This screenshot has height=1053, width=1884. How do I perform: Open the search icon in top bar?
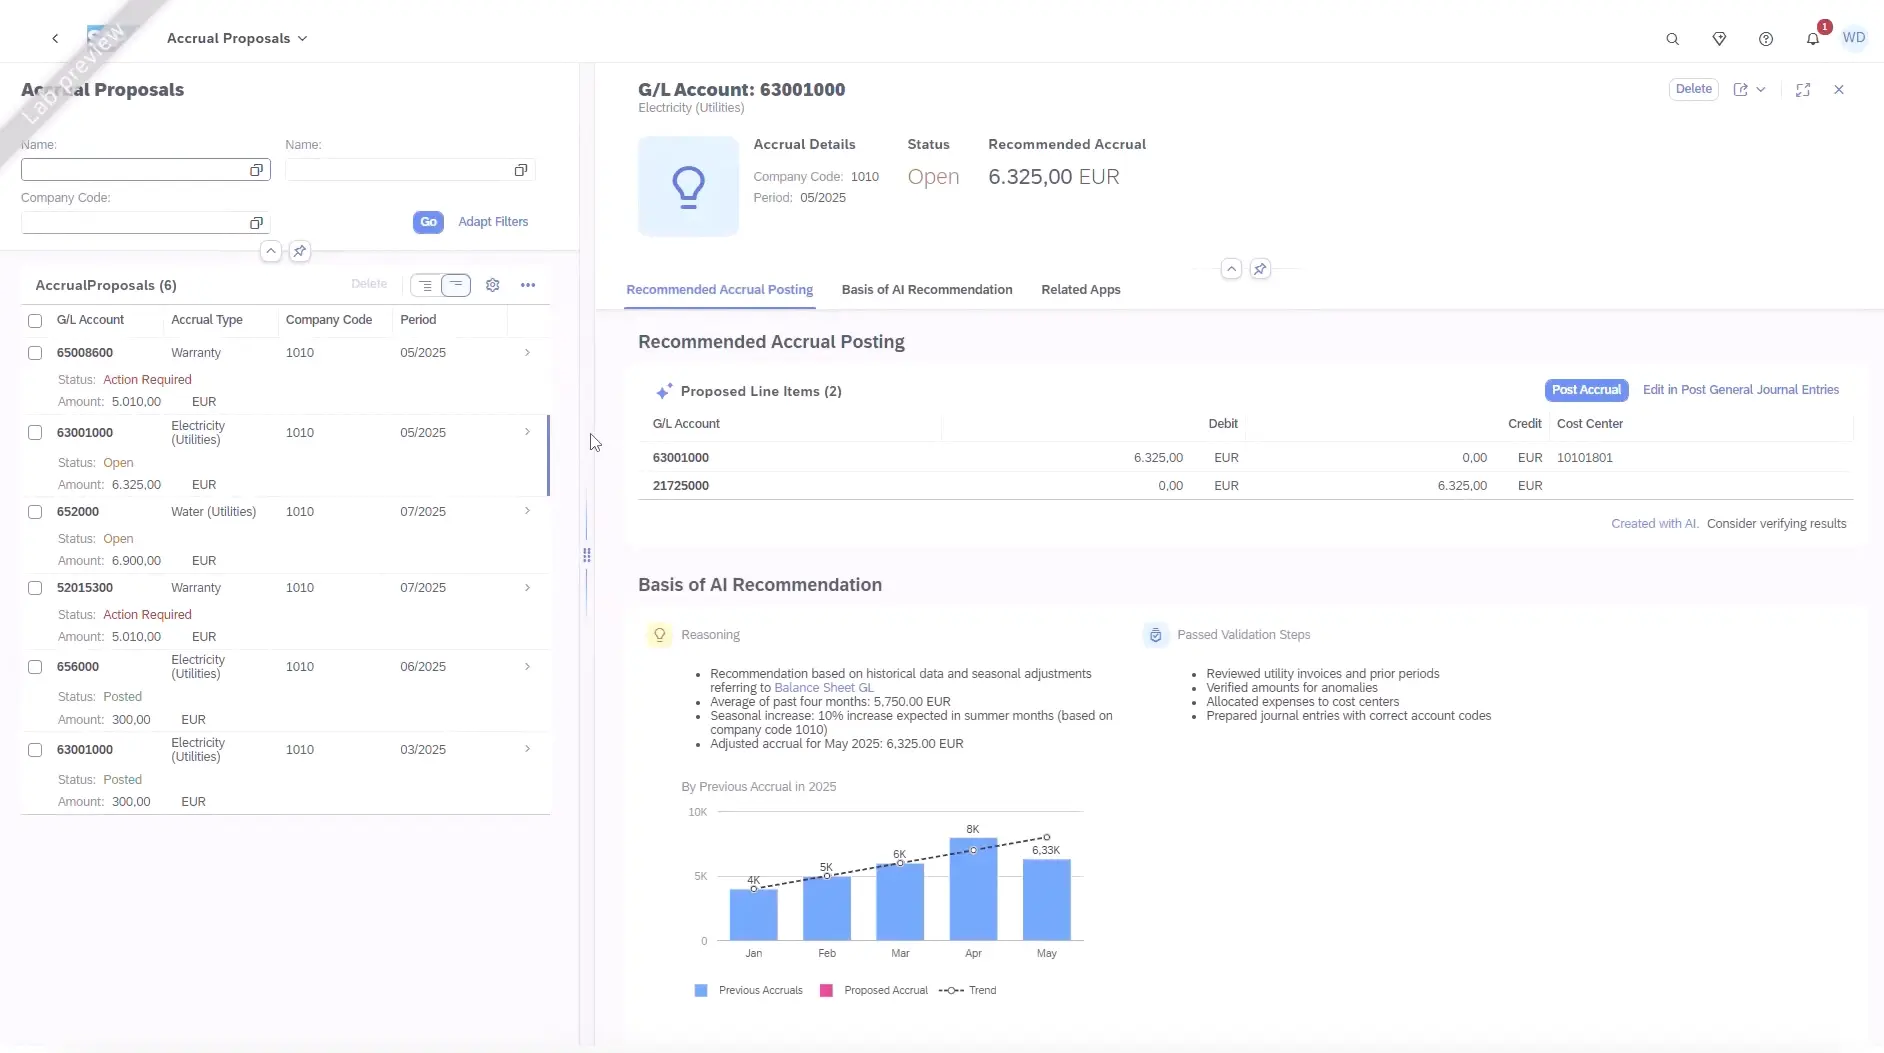[1672, 39]
